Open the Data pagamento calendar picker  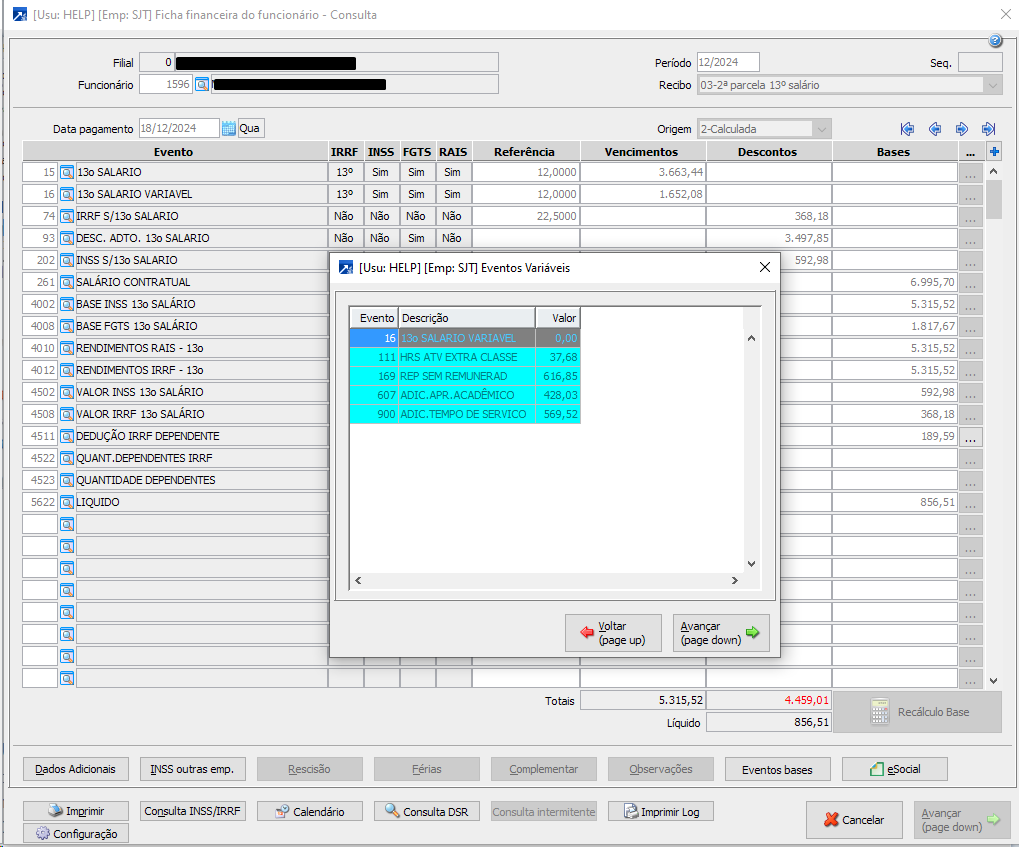pos(228,128)
